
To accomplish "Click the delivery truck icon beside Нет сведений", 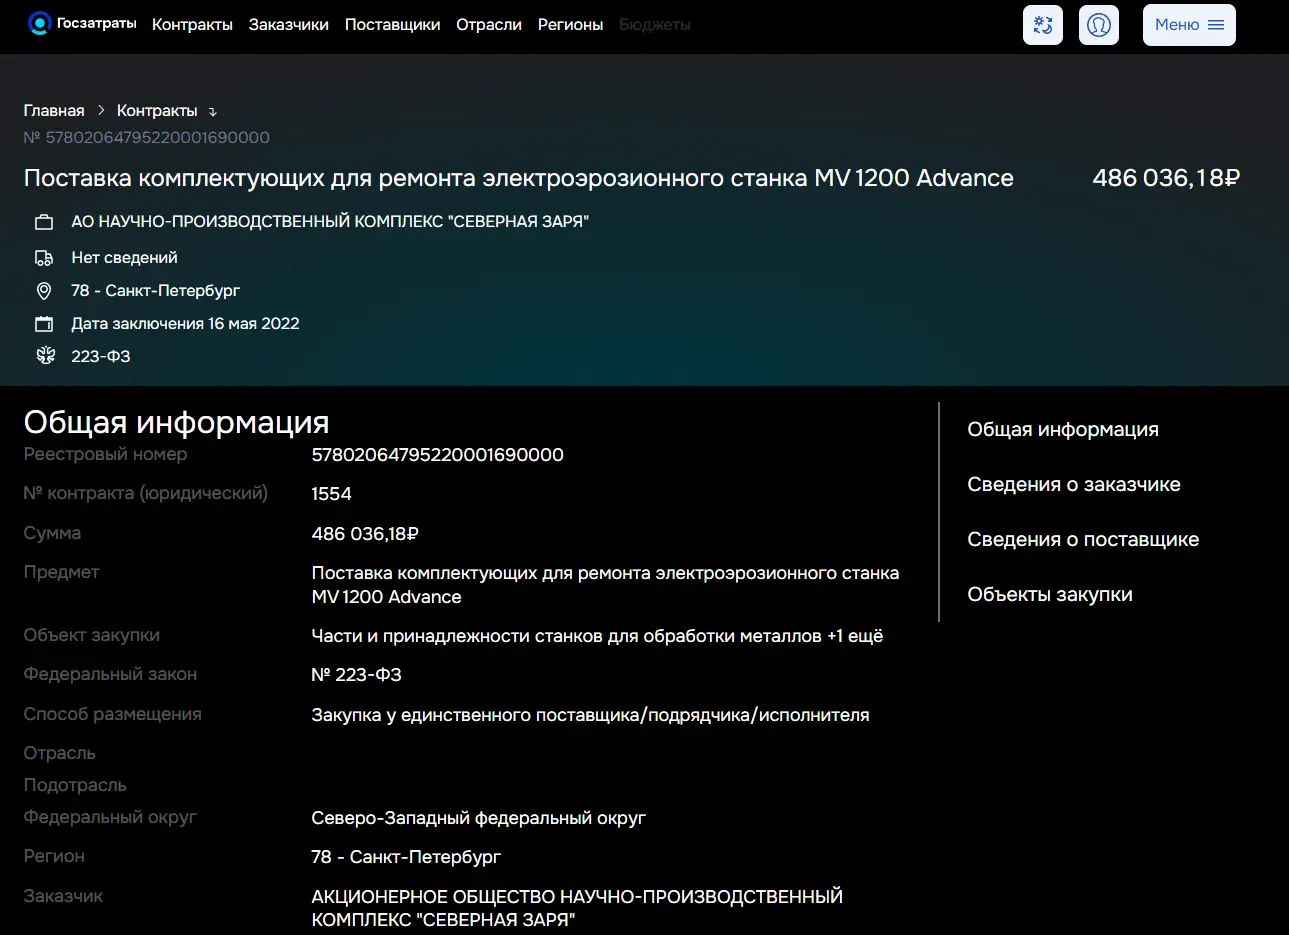I will 44,258.
